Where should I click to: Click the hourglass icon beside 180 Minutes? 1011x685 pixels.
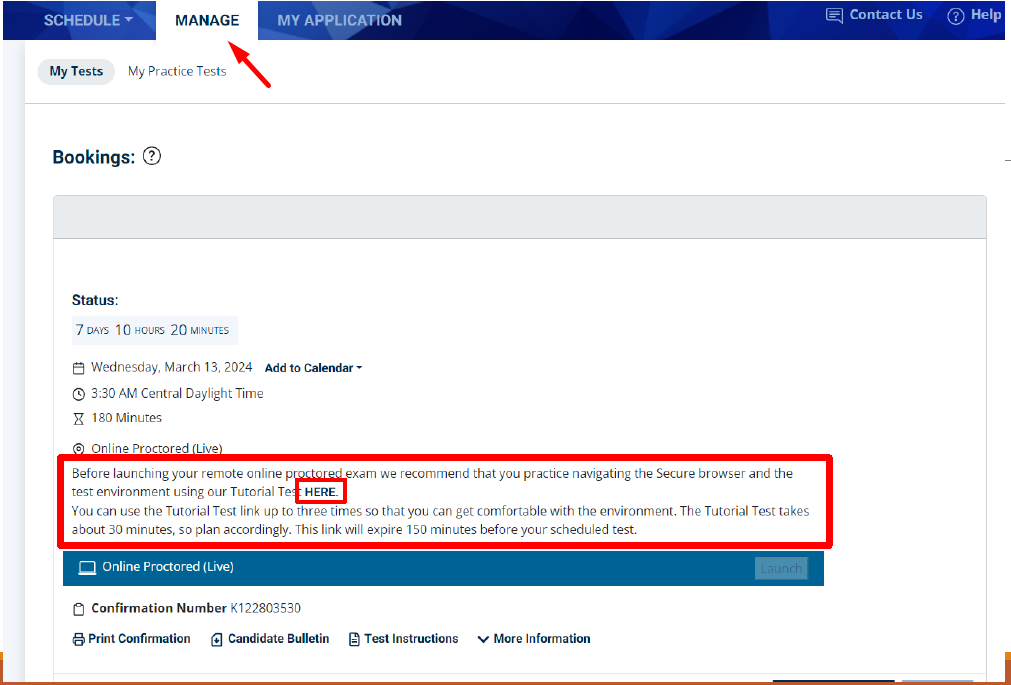click(79, 419)
